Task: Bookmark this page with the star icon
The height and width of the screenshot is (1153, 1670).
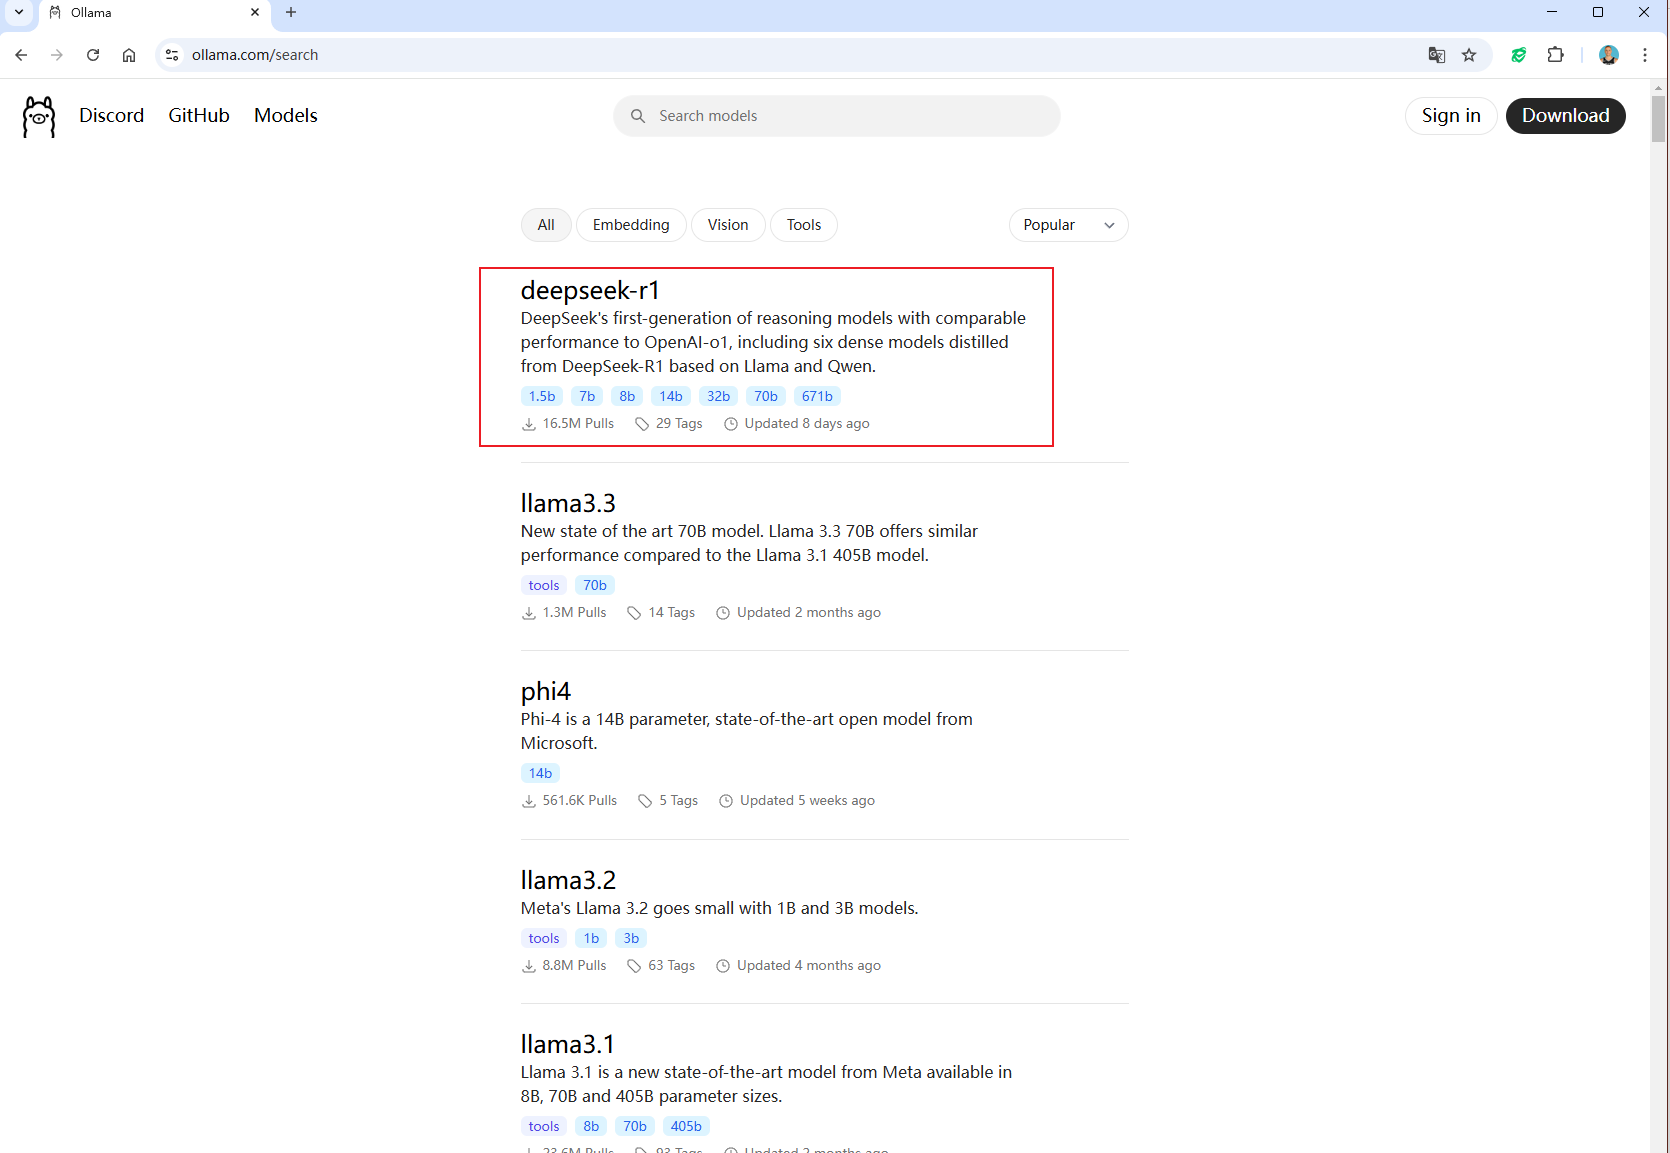Action: 1469,55
